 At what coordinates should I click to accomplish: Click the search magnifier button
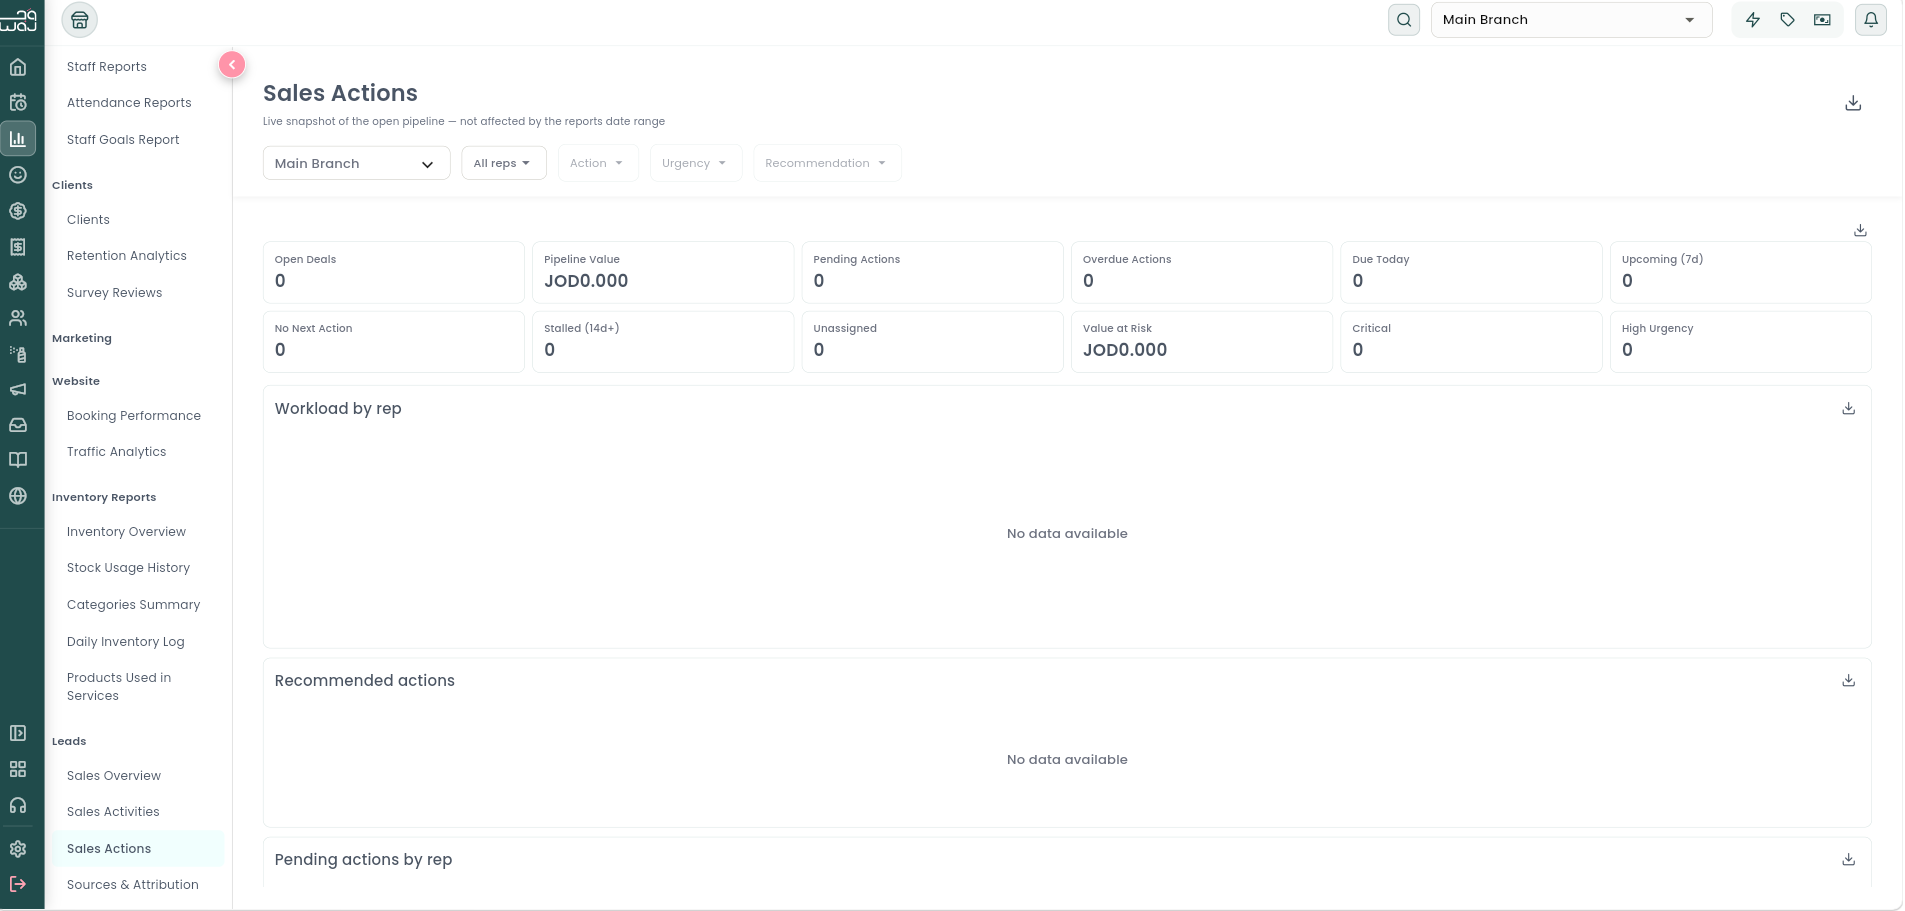(x=1404, y=20)
